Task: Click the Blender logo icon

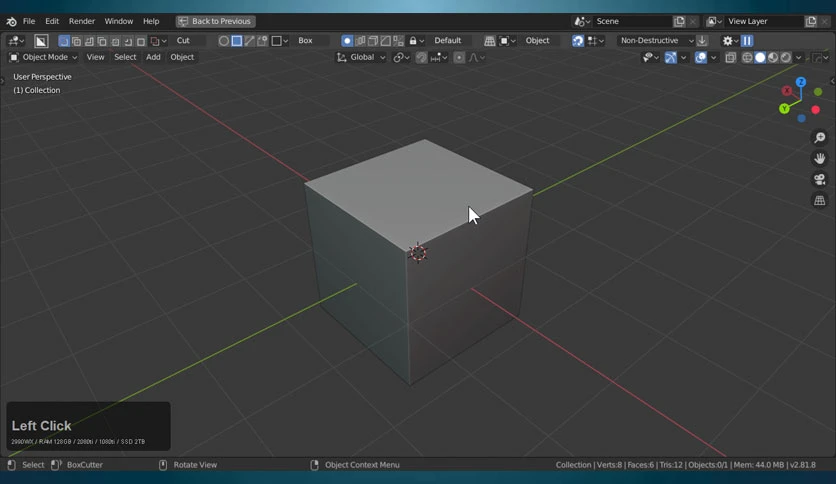Action: 11,21
